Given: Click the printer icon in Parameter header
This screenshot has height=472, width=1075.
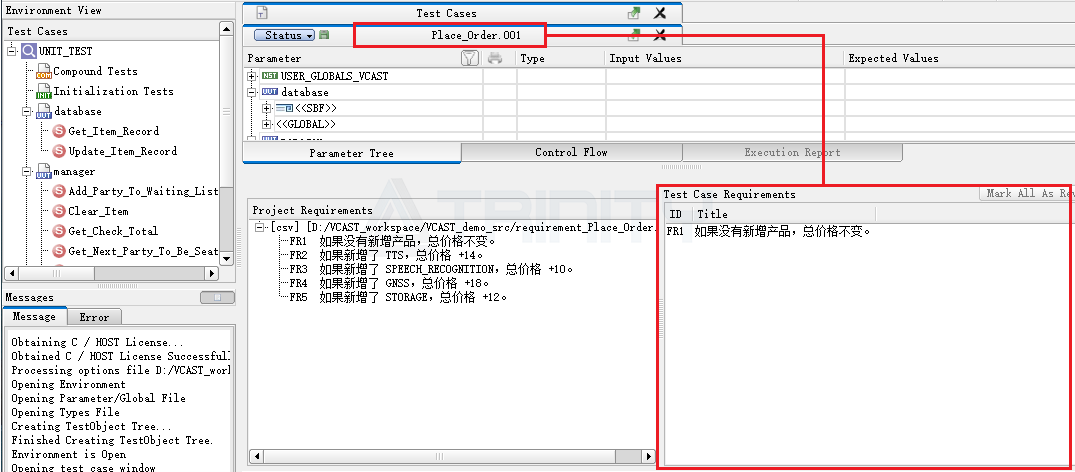Looking at the screenshot, I should (494, 59).
